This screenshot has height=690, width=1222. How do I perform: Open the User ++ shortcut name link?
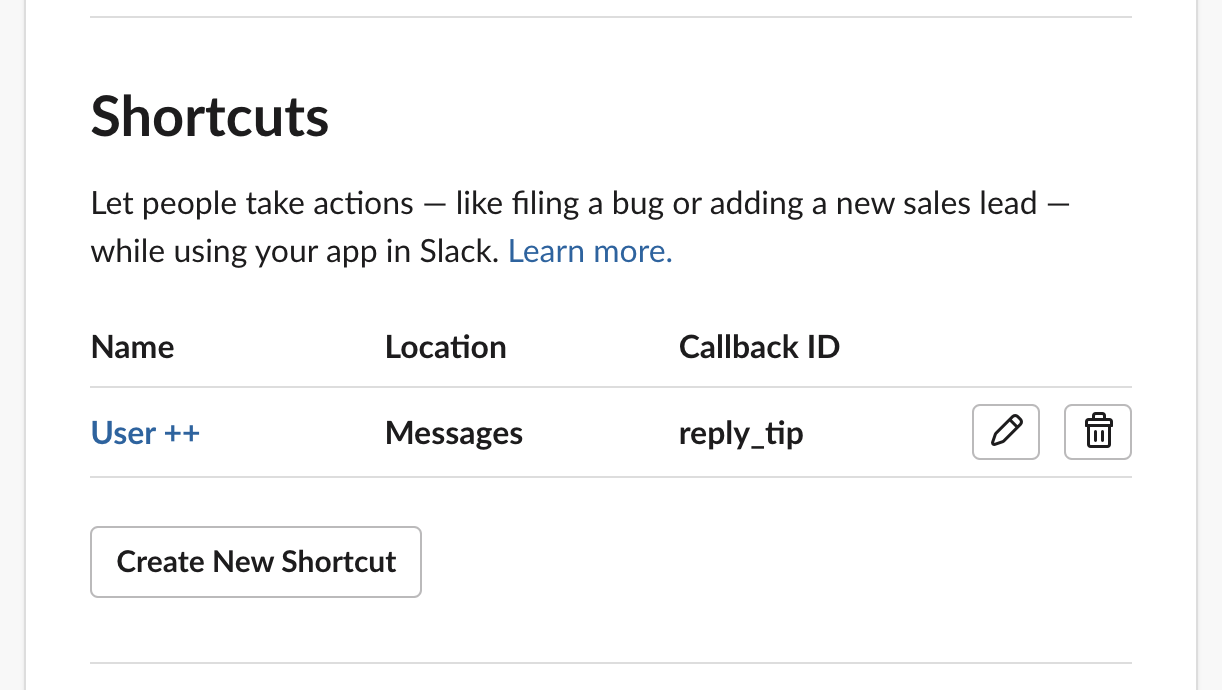[x=145, y=433]
